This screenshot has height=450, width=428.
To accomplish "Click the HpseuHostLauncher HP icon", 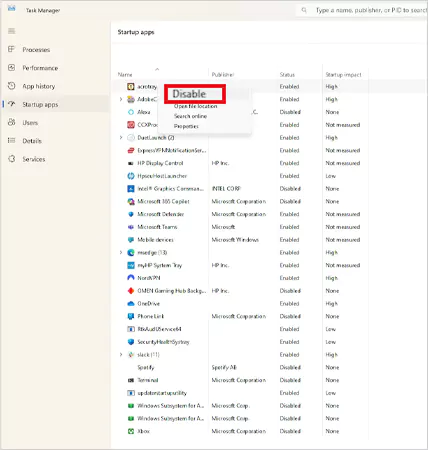I will pyautogui.click(x=131, y=176).
